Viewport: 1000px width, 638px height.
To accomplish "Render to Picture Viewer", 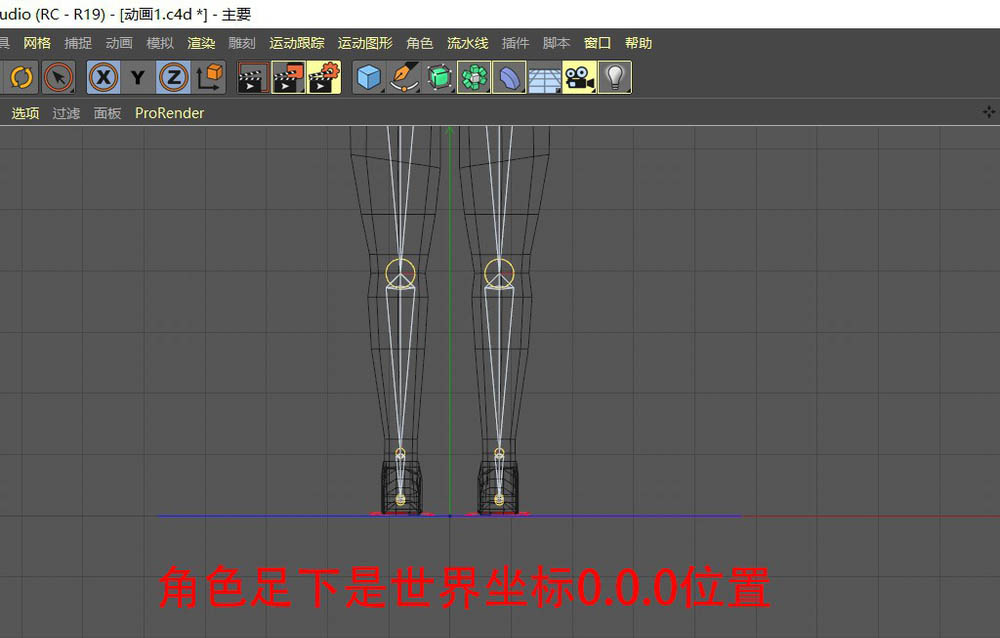I will click(287, 77).
